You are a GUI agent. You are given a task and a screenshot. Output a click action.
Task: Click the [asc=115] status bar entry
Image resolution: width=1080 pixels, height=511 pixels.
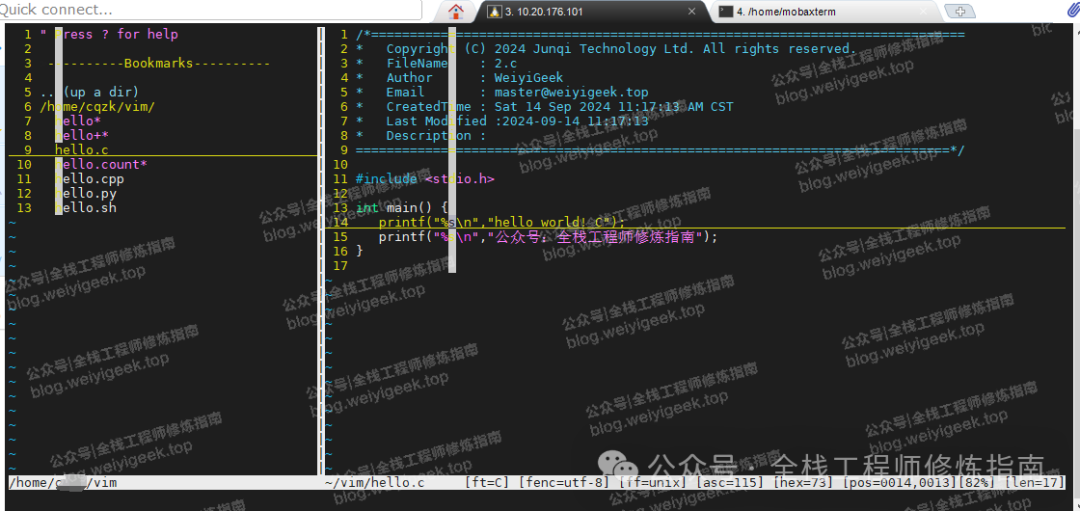(731, 483)
